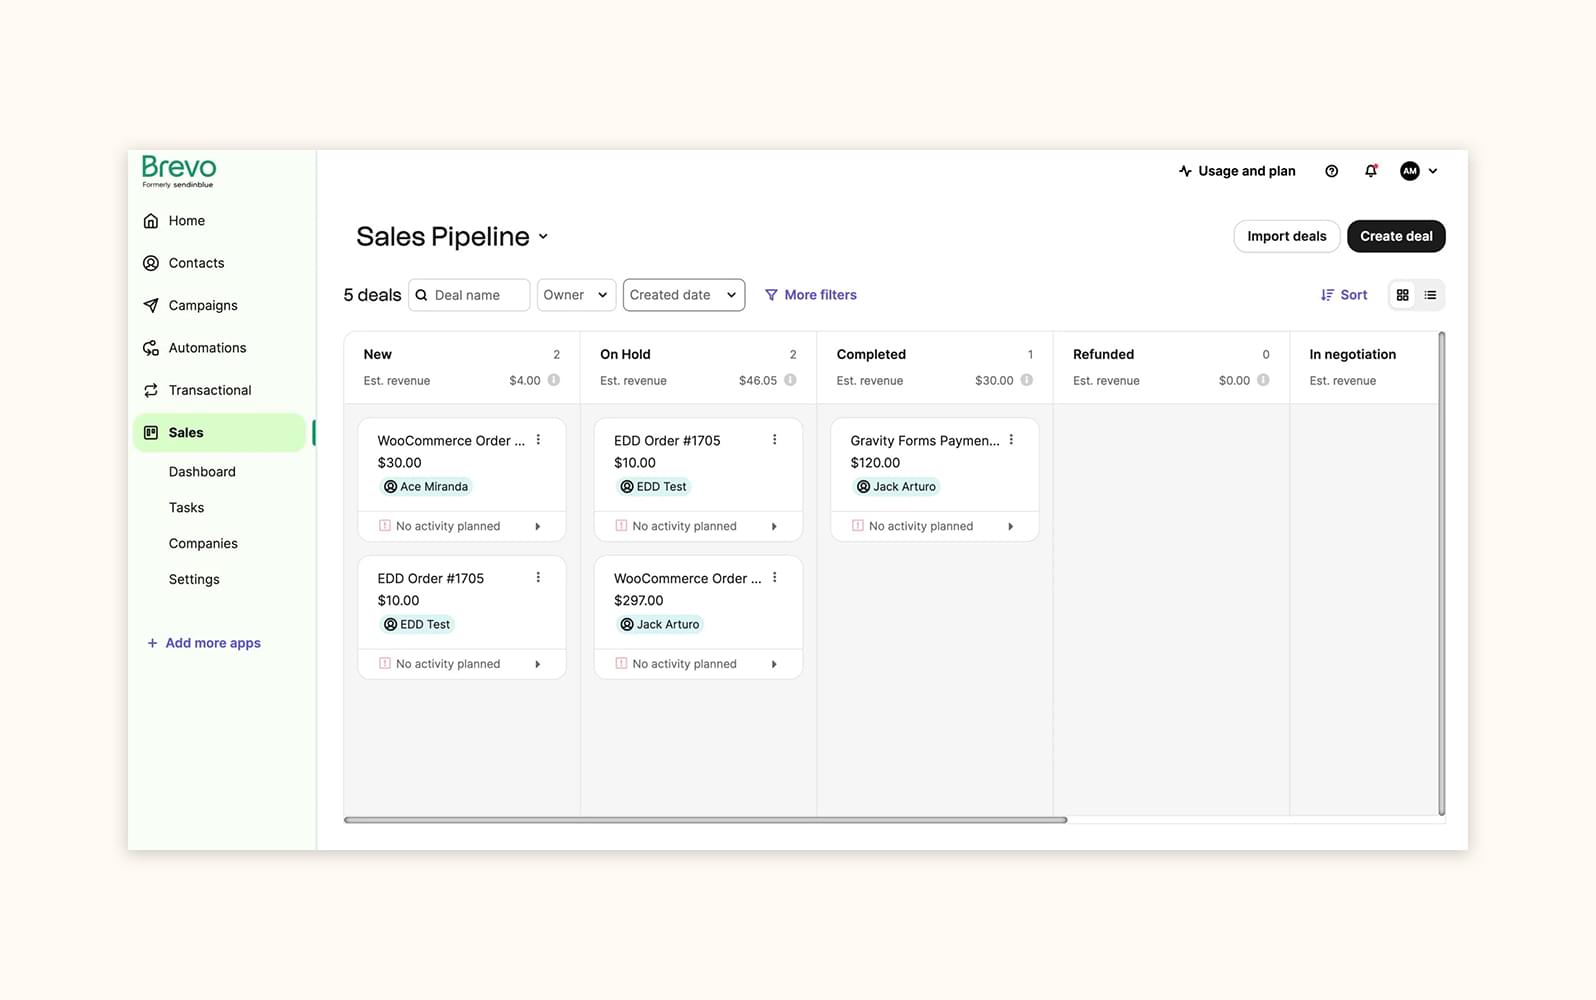
Task: Click the help question mark icon
Action: coord(1331,171)
